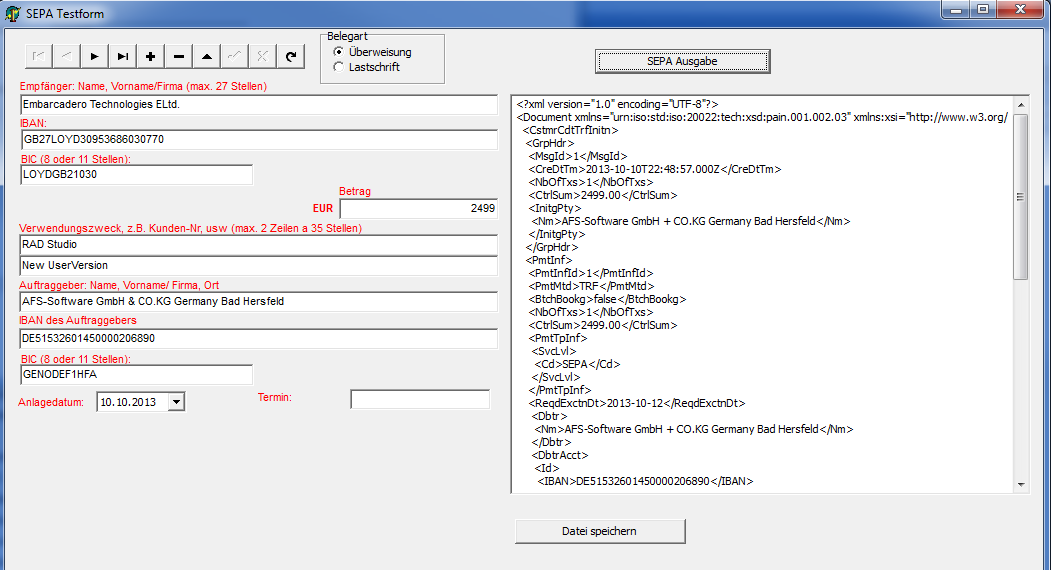Click the SEPA Ausgabe button
The image size is (1051, 570).
click(x=682, y=61)
